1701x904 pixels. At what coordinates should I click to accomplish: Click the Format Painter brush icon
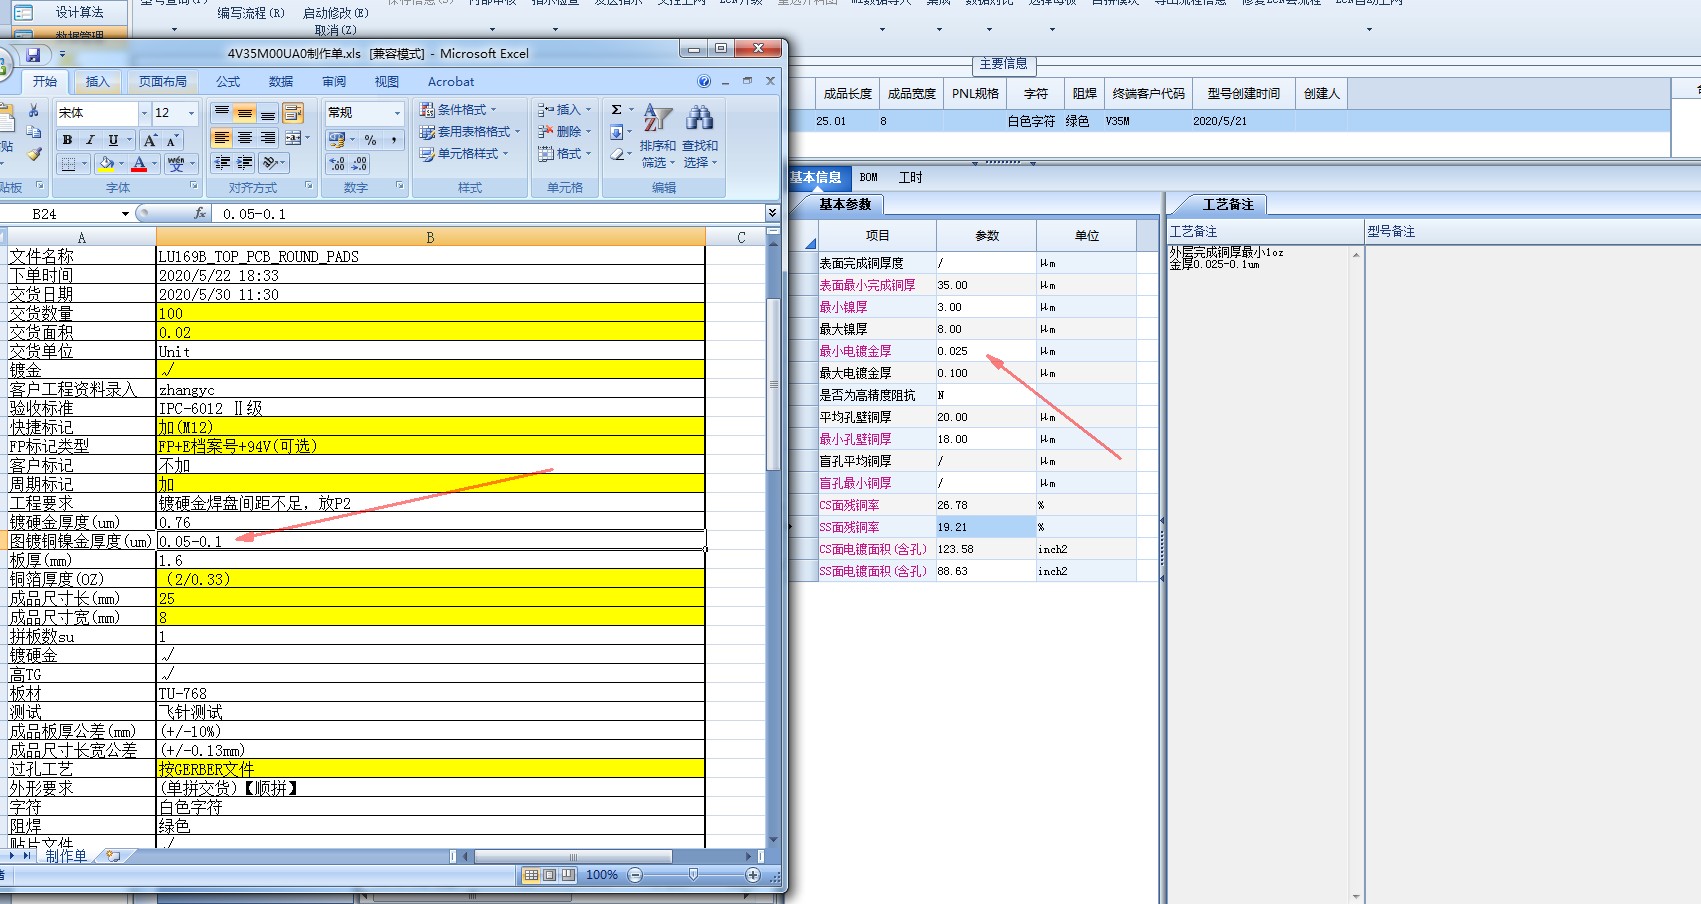[x=34, y=153]
